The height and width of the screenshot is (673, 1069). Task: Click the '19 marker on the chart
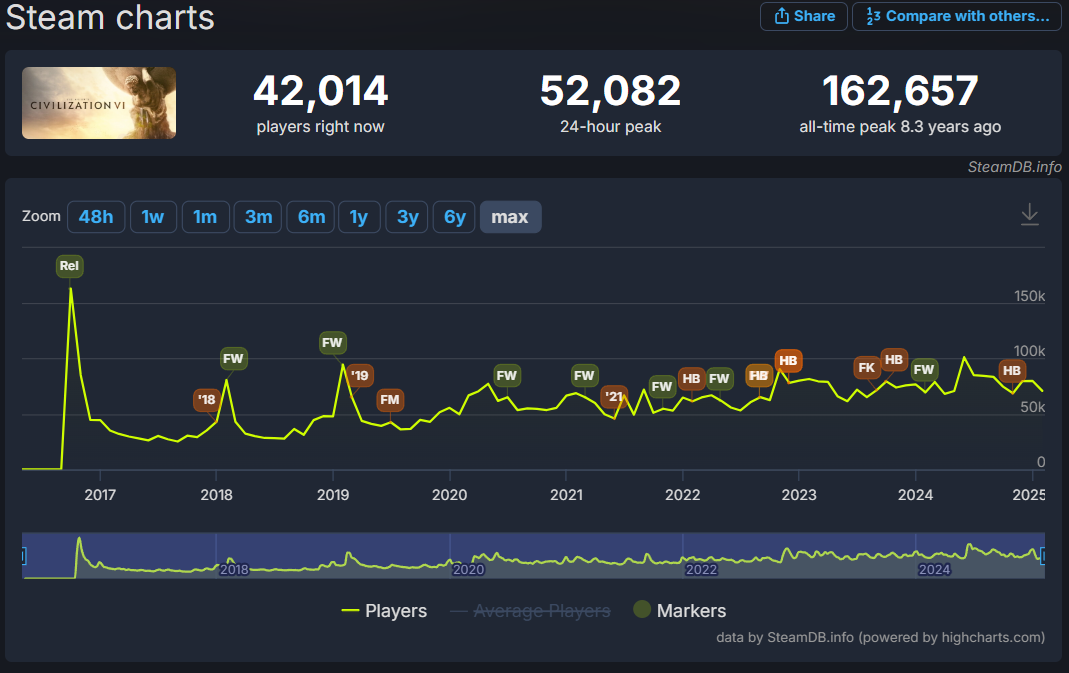[x=360, y=375]
